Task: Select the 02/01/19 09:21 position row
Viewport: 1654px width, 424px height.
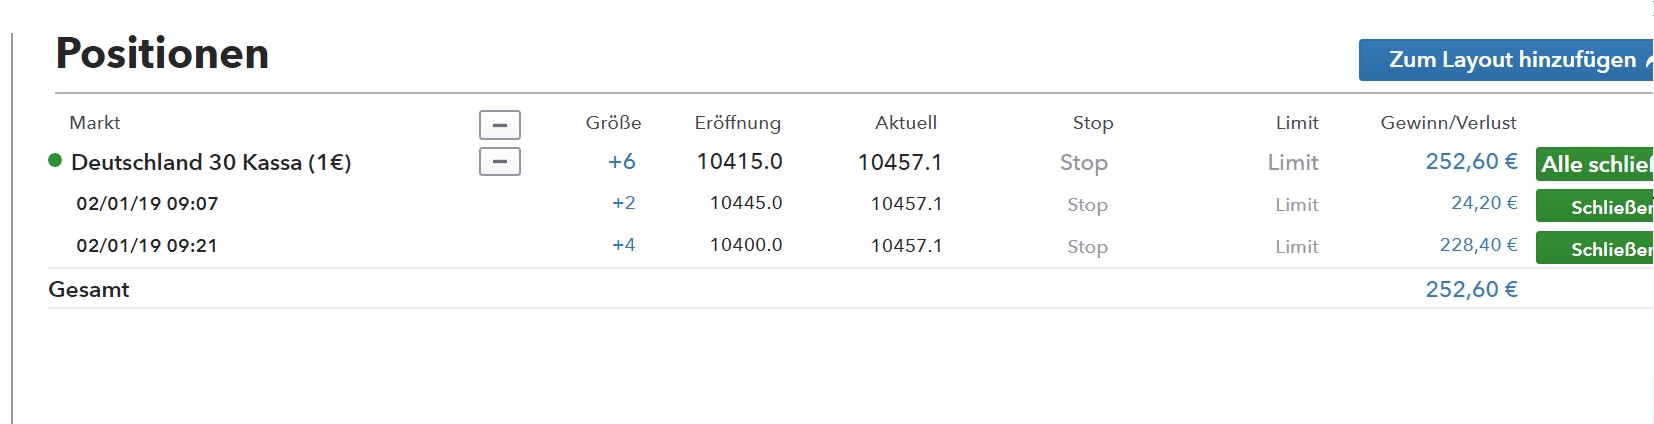Action: click(x=147, y=246)
